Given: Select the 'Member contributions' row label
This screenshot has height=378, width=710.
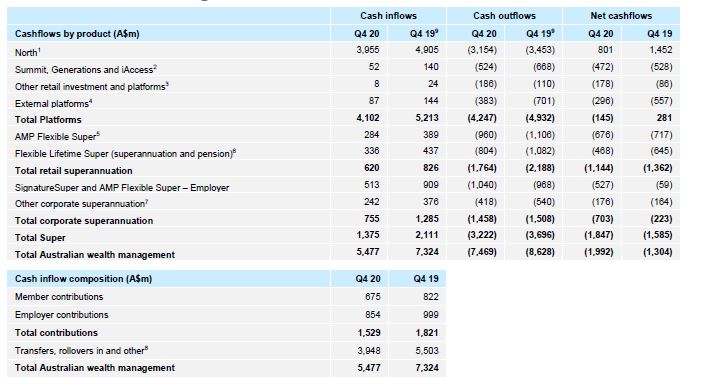Looking at the screenshot, I should [59, 297].
